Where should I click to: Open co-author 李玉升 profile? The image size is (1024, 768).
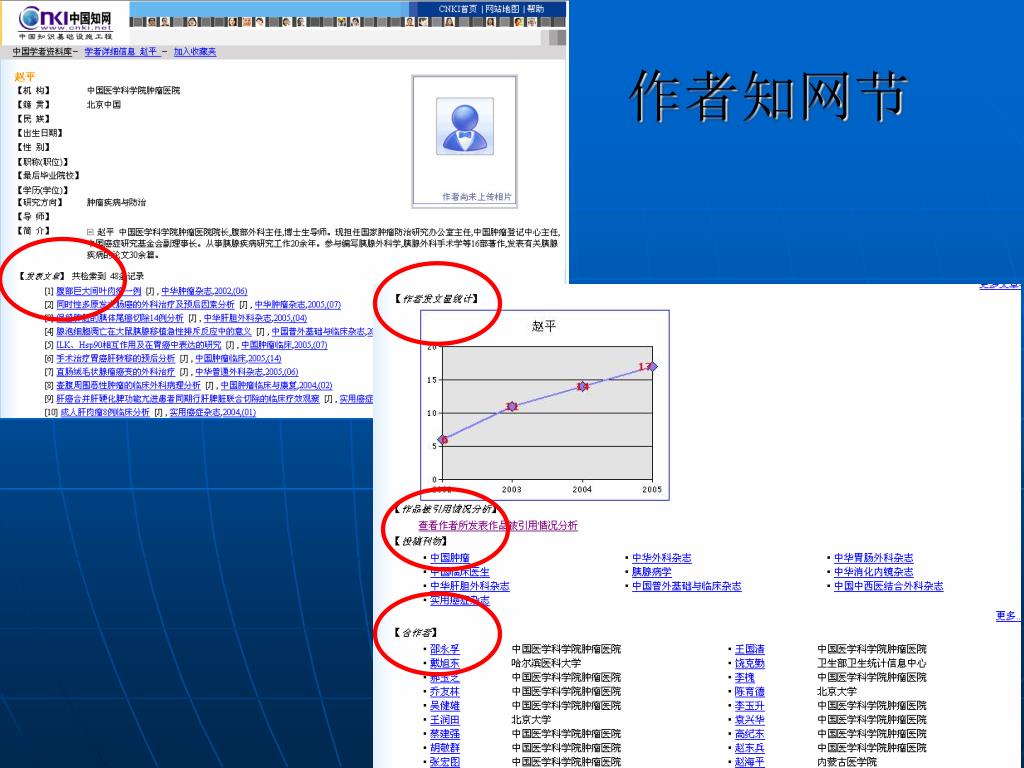coord(750,705)
